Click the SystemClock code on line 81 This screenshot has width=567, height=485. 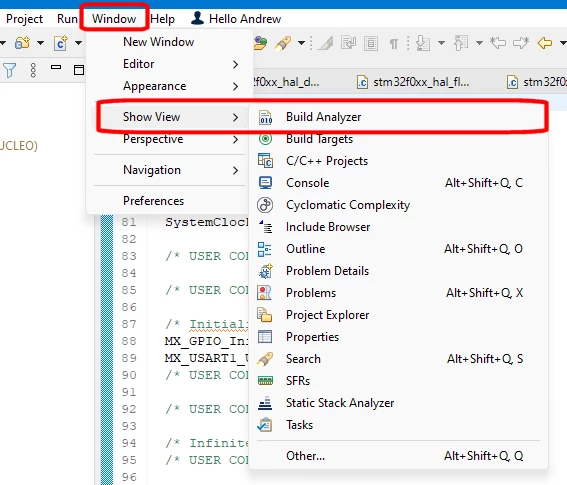[206, 222]
